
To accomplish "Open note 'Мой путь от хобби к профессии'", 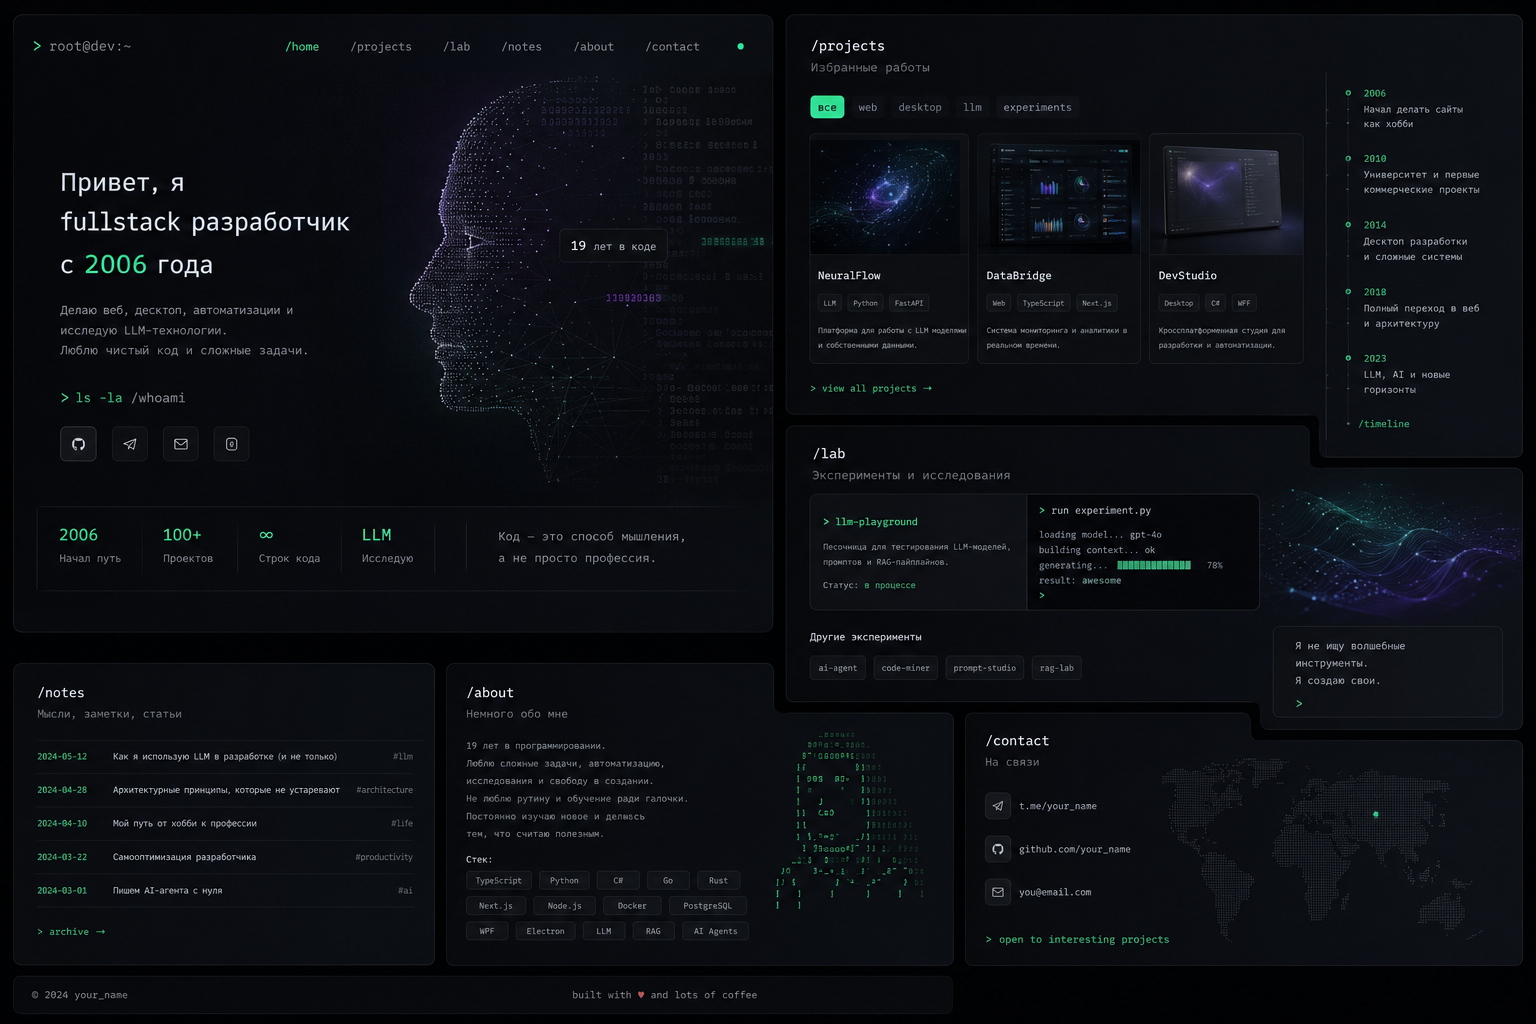I will coord(225,824).
